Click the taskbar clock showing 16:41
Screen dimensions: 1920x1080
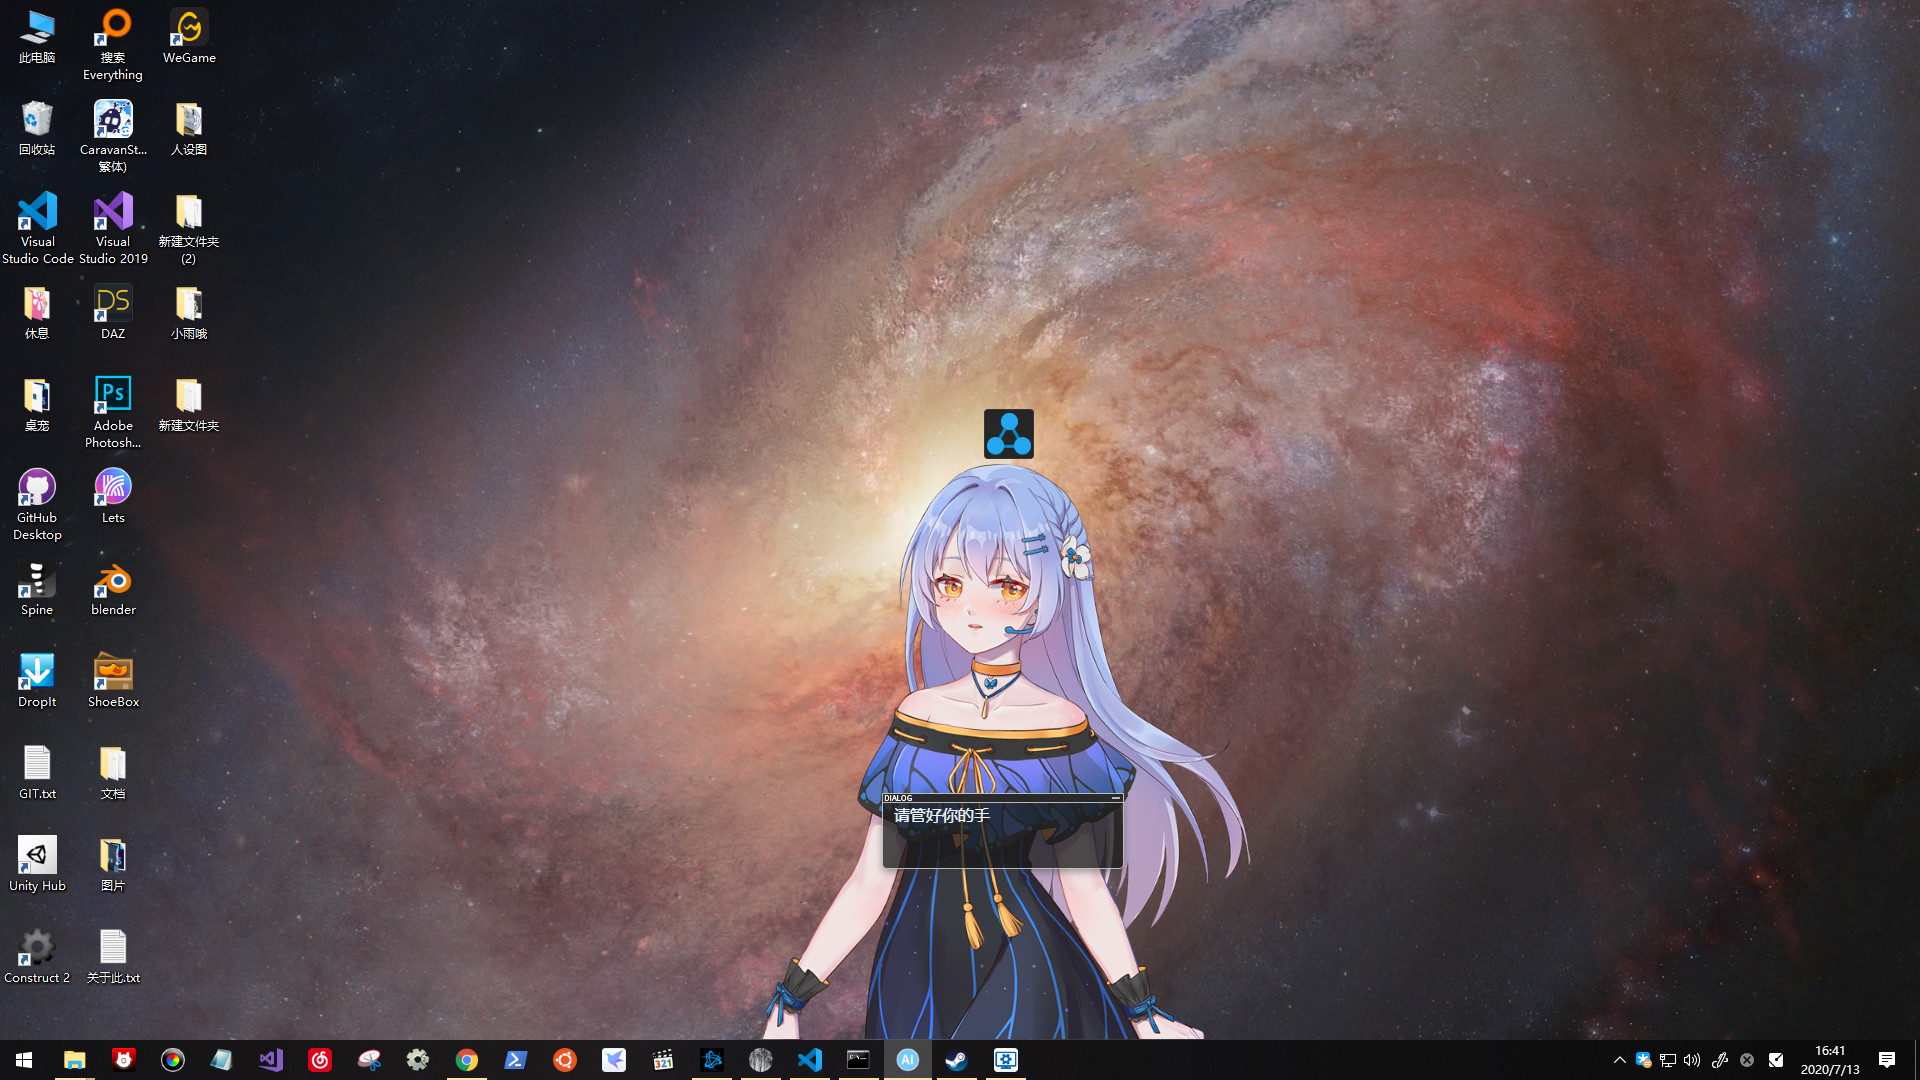[x=1830, y=1059]
